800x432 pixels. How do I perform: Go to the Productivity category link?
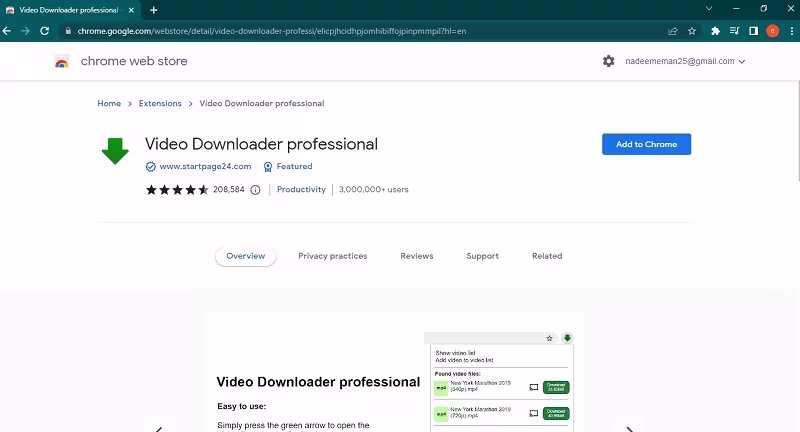[301, 189]
